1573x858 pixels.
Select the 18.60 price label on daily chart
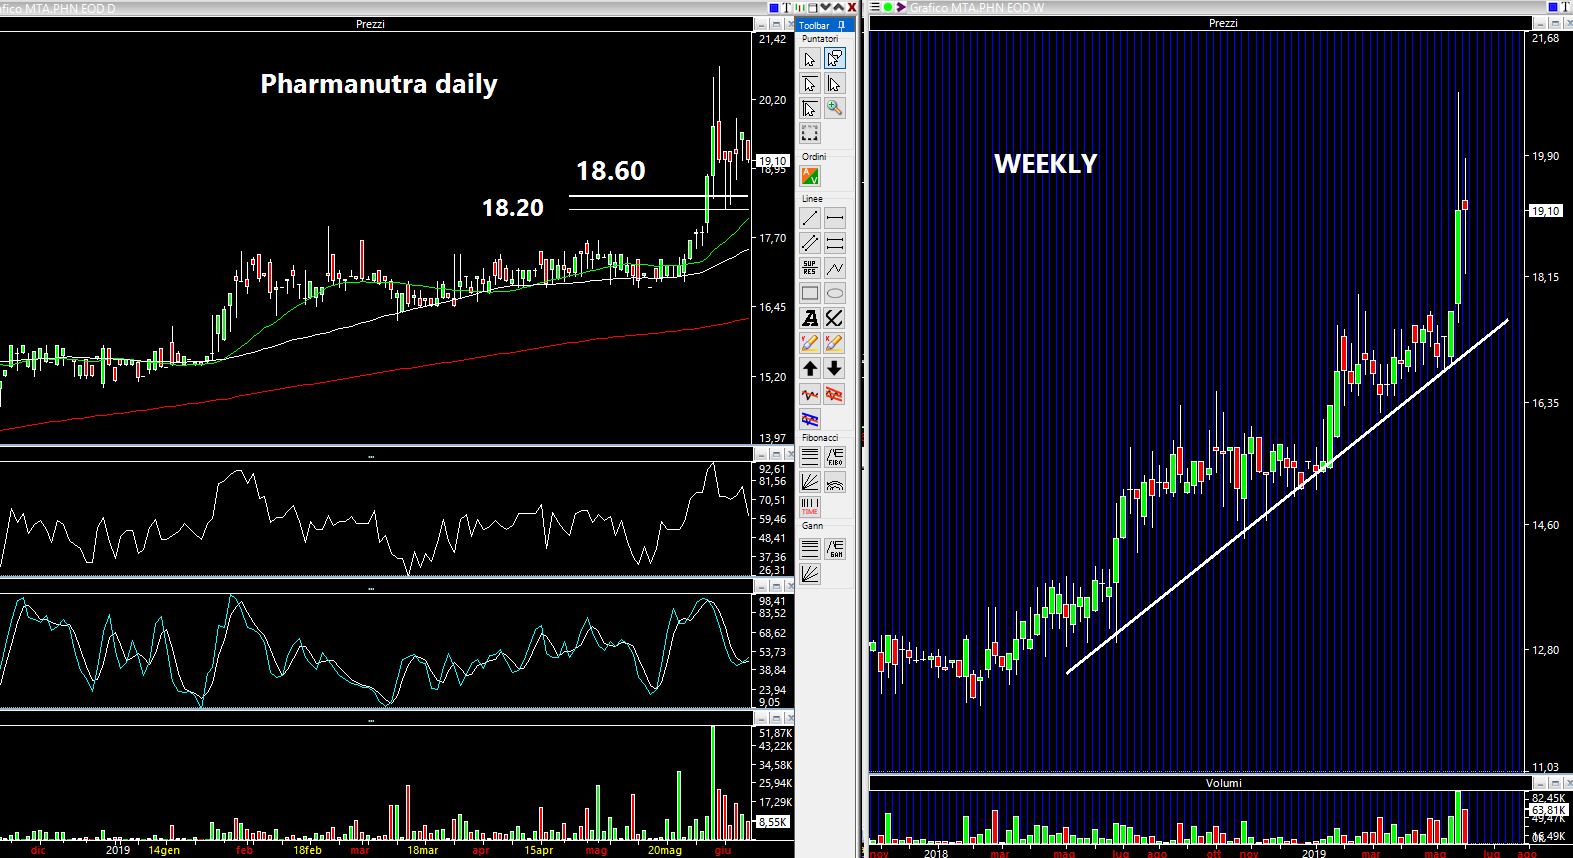(611, 171)
